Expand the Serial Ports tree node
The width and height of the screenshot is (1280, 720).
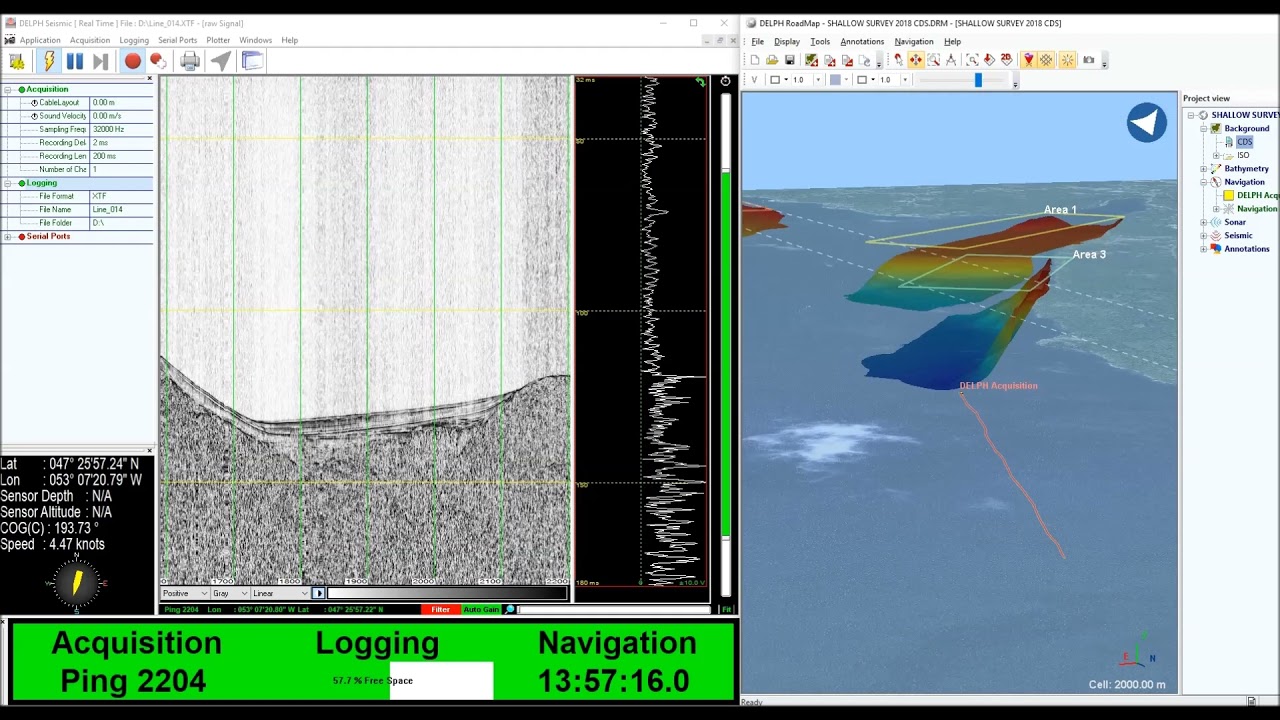8,237
